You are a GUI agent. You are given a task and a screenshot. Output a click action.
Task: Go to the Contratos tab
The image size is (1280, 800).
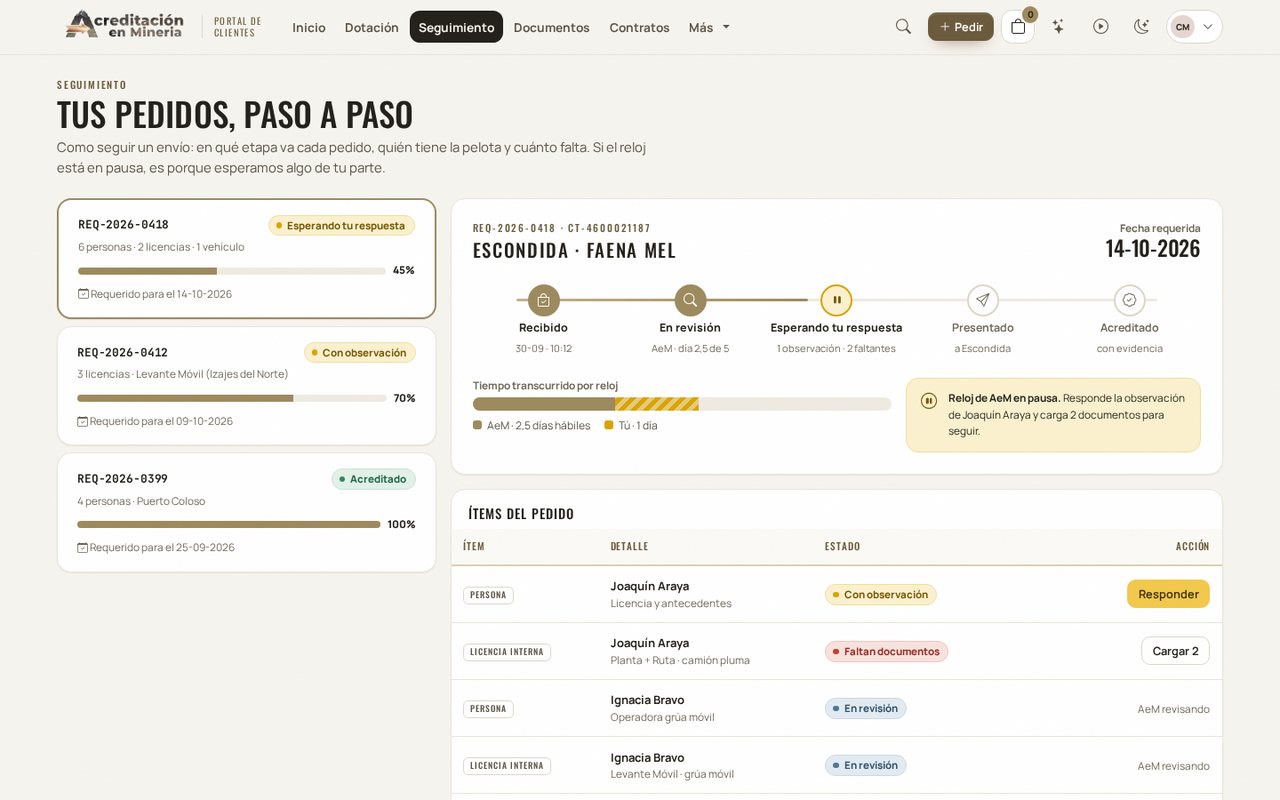pyautogui.click(x=639, y=27)
